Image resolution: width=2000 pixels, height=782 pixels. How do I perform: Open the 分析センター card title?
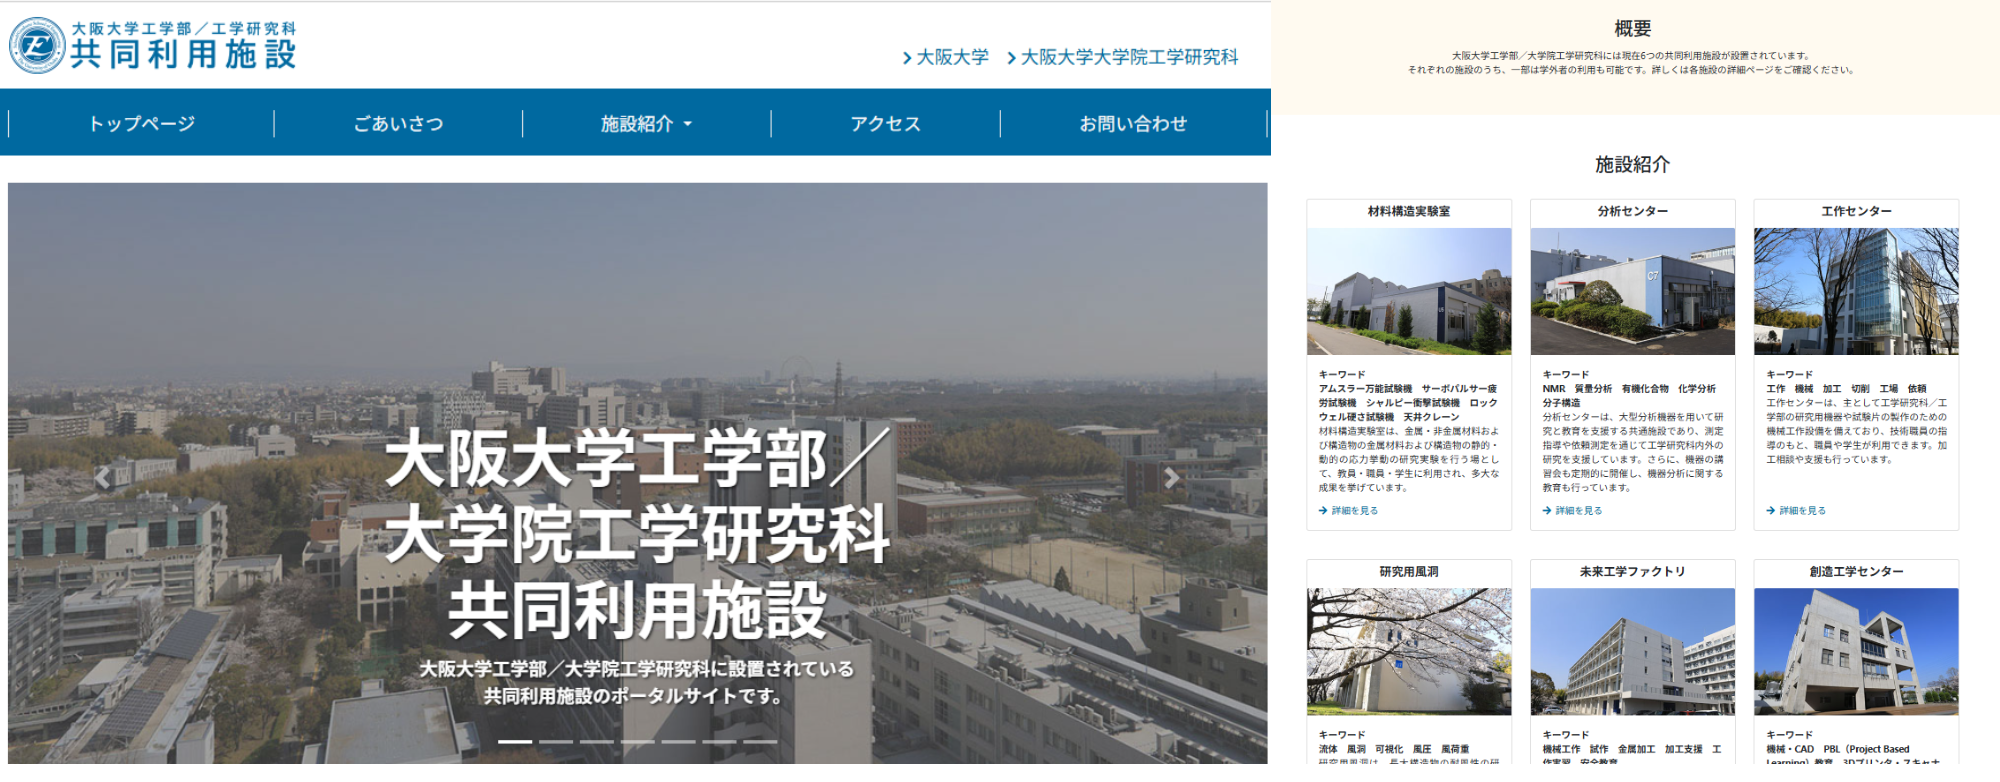point(1632,212)
